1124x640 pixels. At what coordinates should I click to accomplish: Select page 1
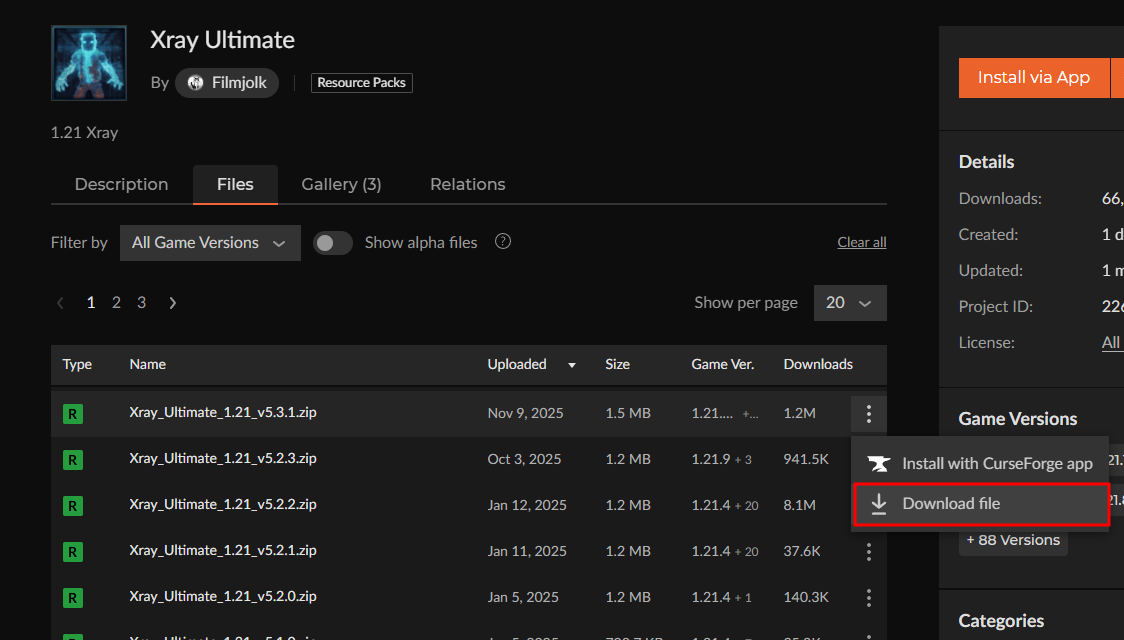91,303
